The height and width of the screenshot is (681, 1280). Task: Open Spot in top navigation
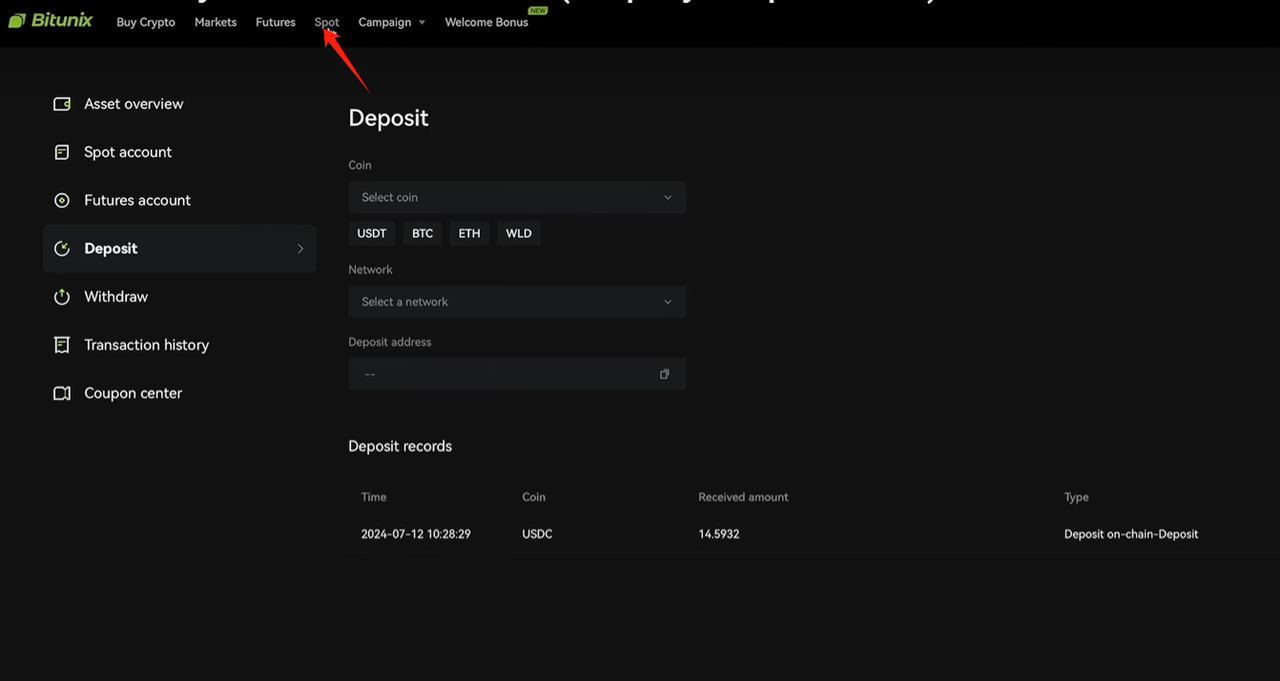[326, 22]
